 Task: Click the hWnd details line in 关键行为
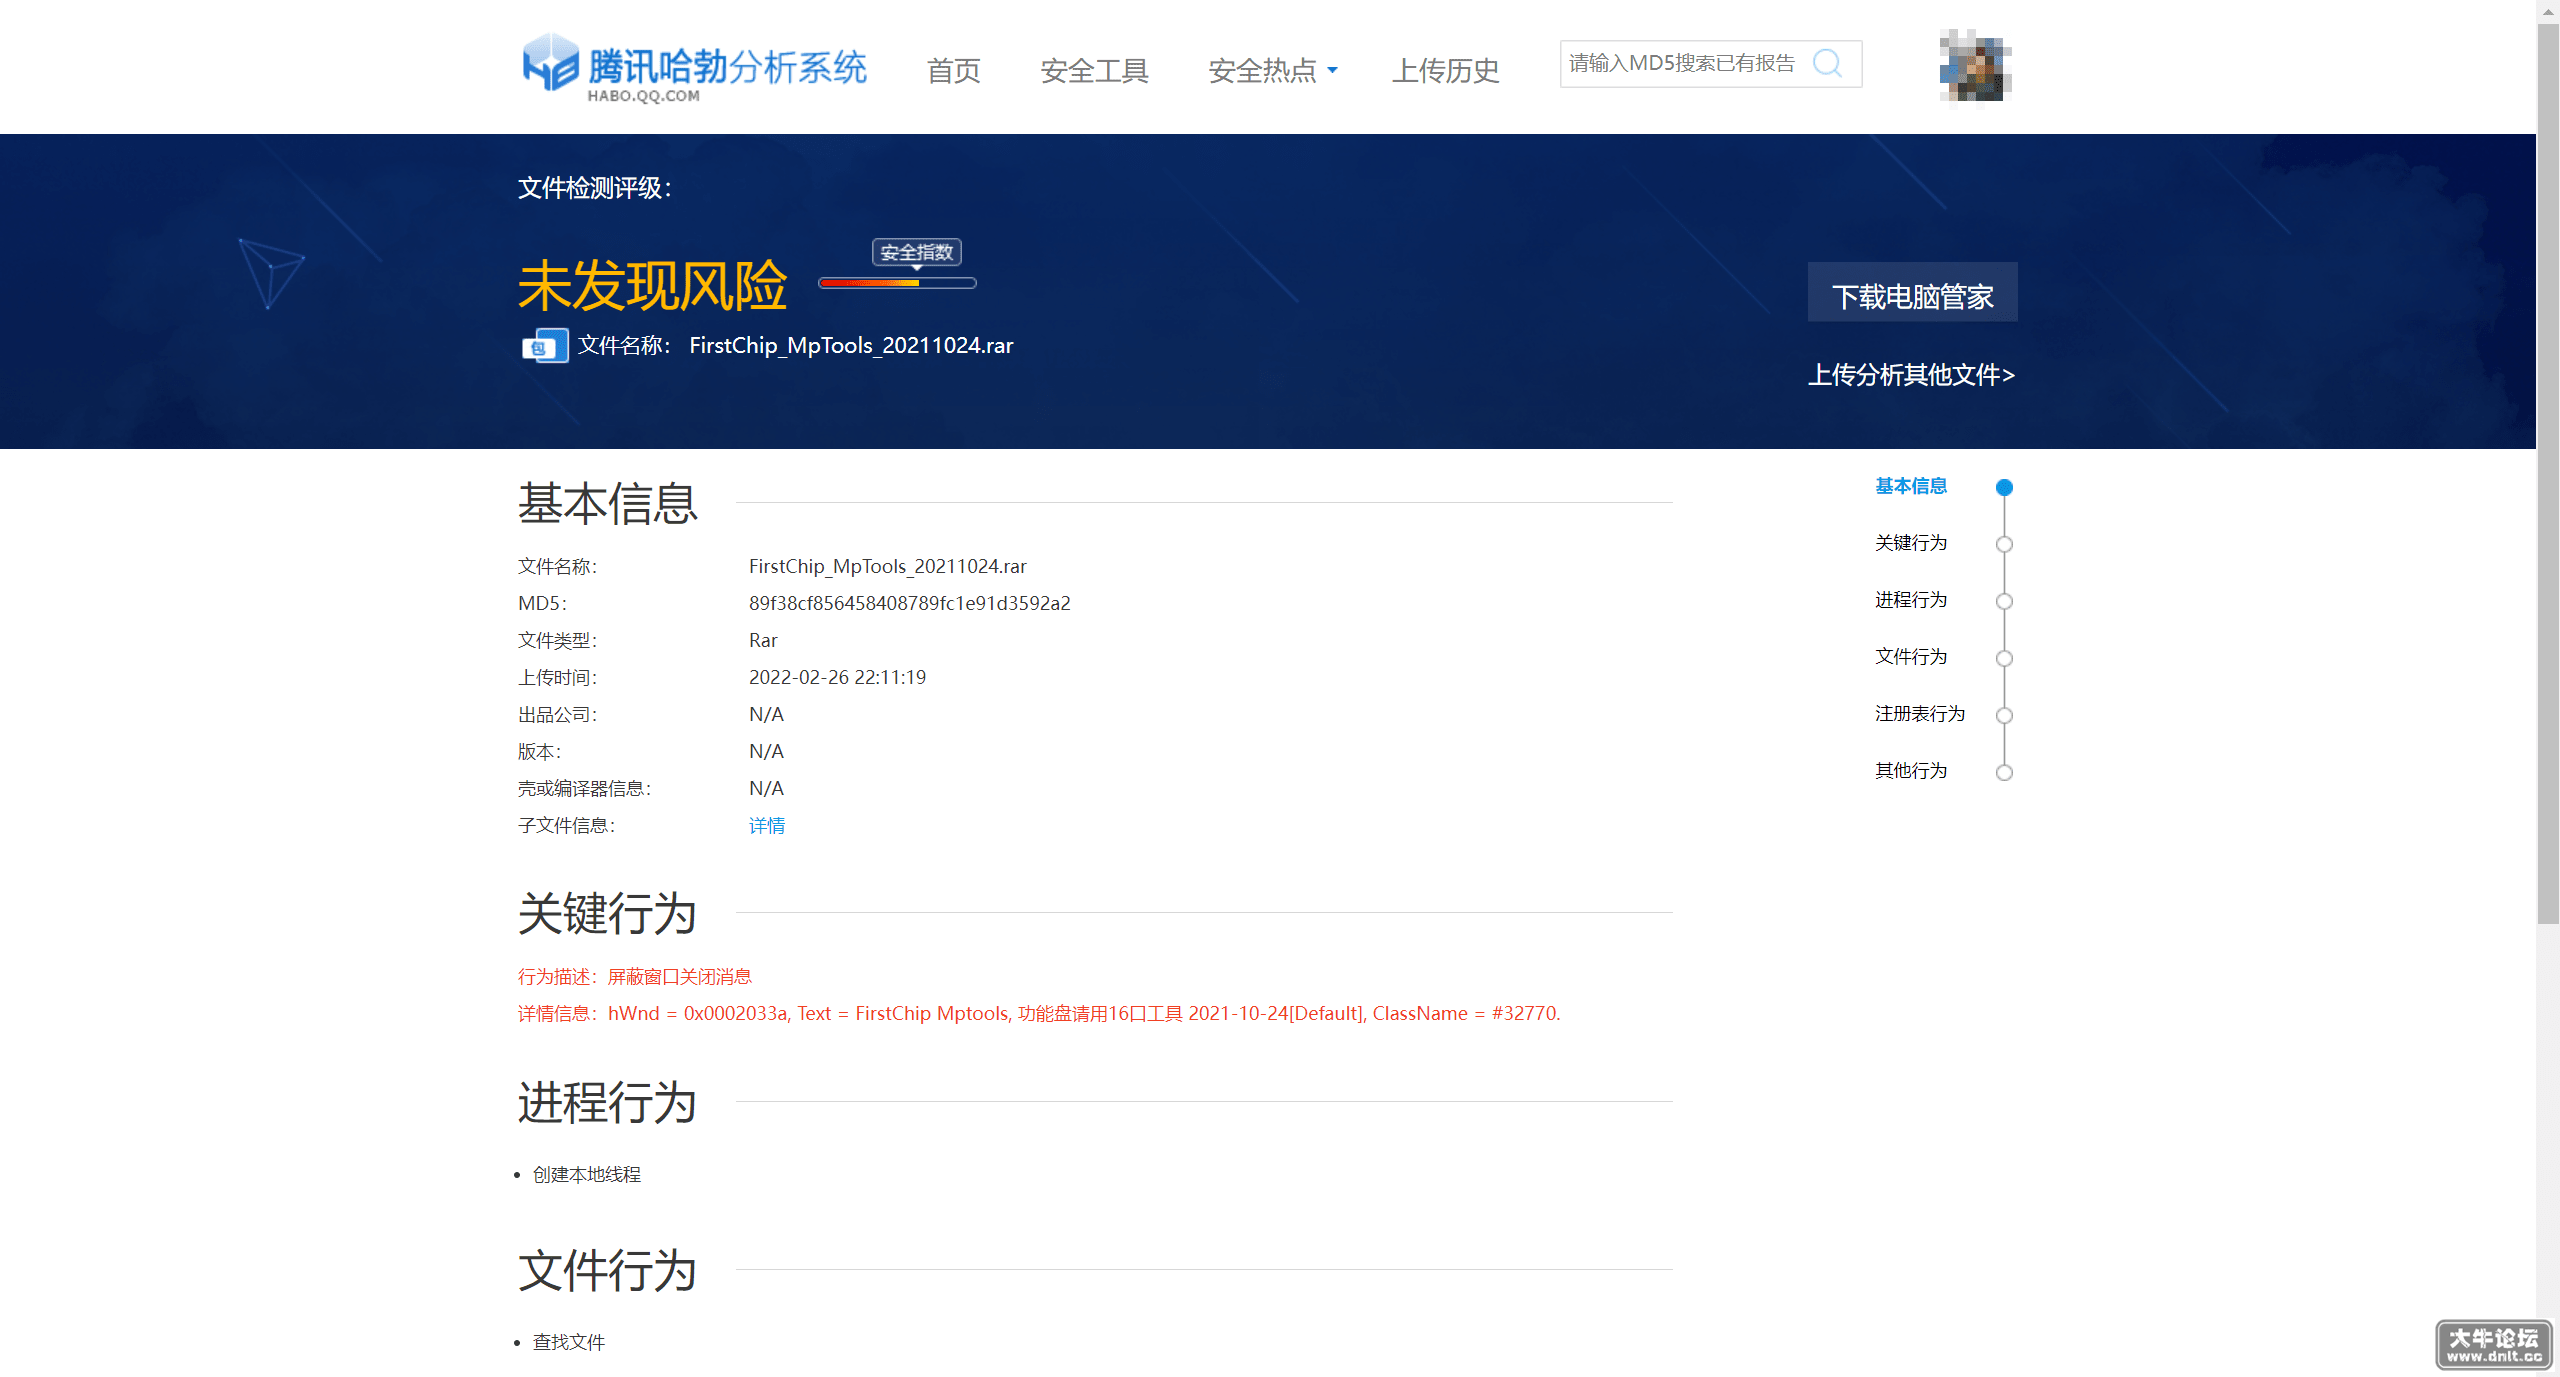pos(1039,1013)
